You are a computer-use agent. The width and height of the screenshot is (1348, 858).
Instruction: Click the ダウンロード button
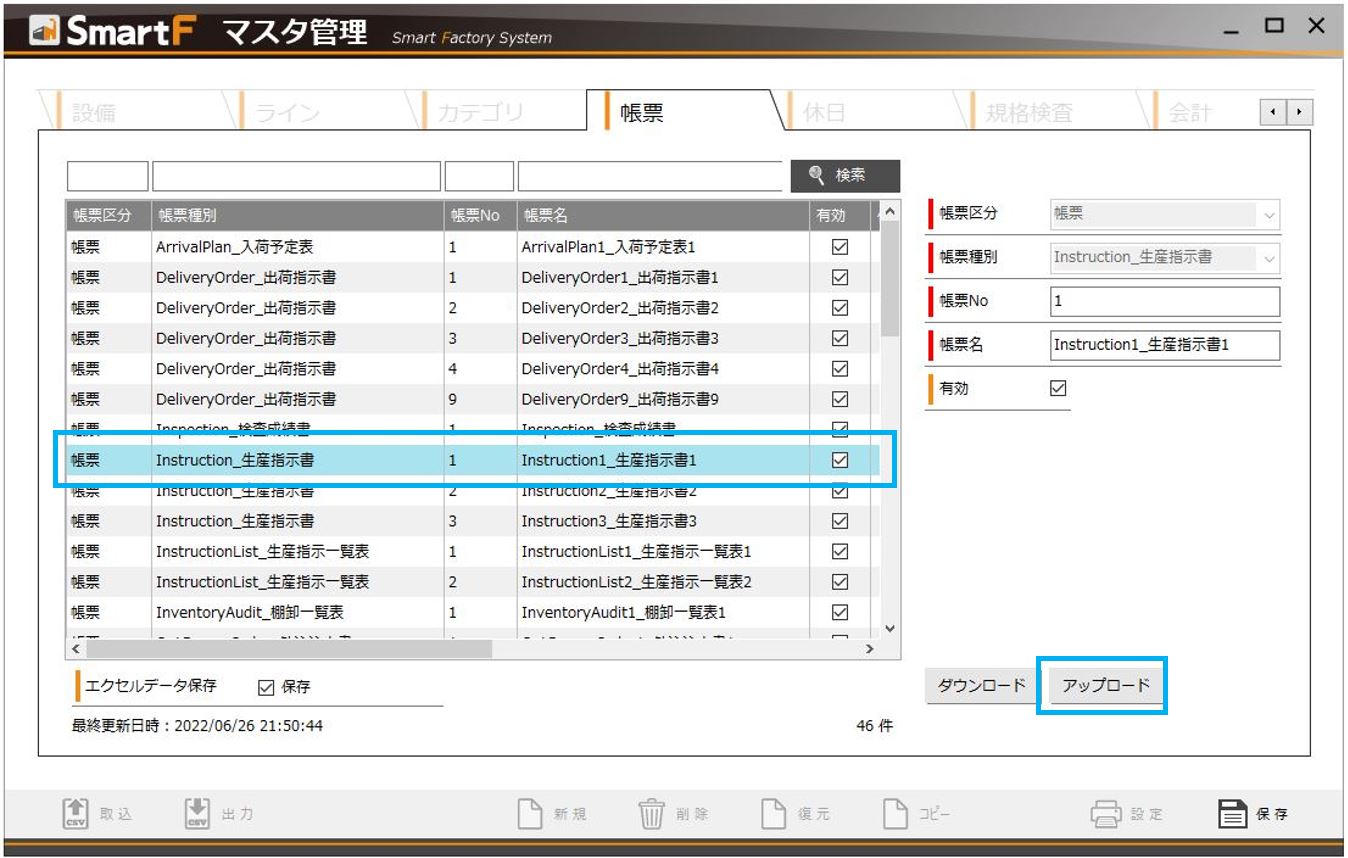click(x=981, y=686)
